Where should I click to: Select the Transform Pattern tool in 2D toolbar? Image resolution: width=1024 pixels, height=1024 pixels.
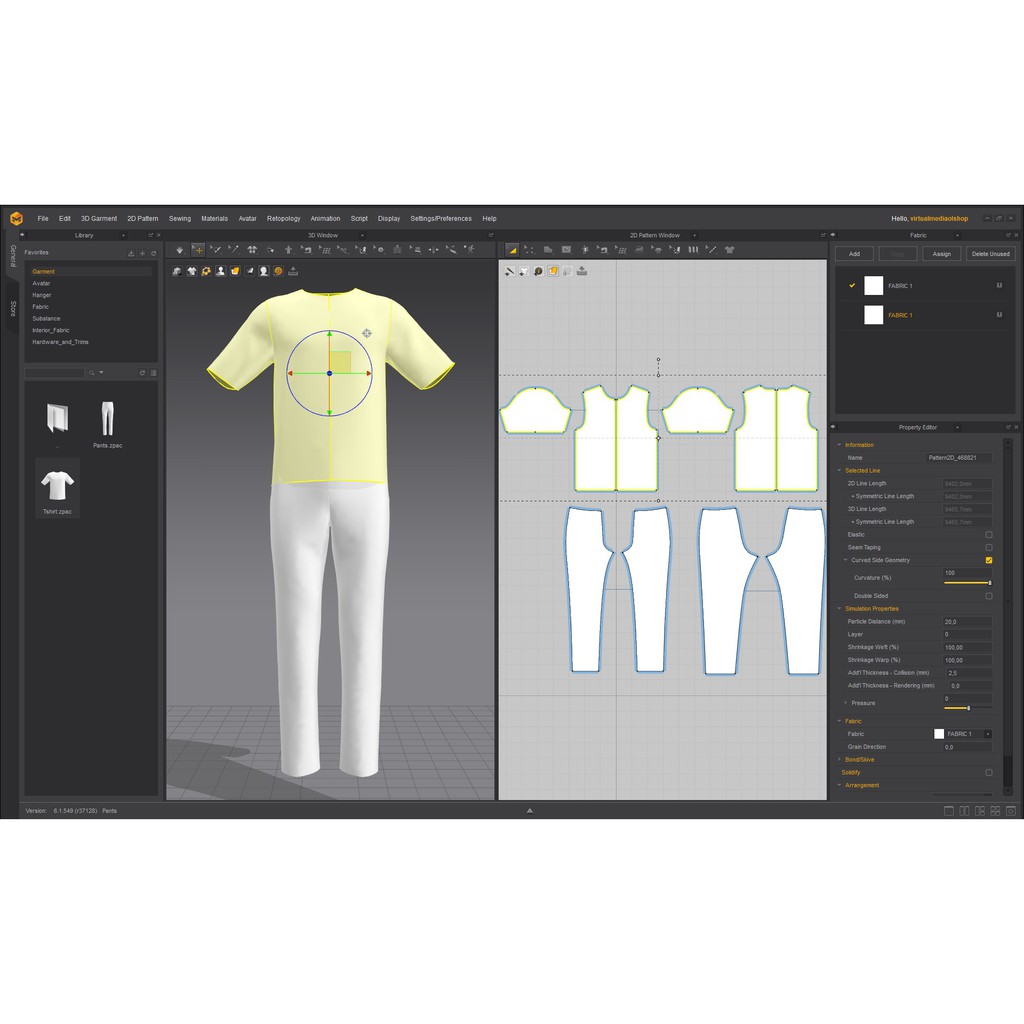tap(512, 250)
